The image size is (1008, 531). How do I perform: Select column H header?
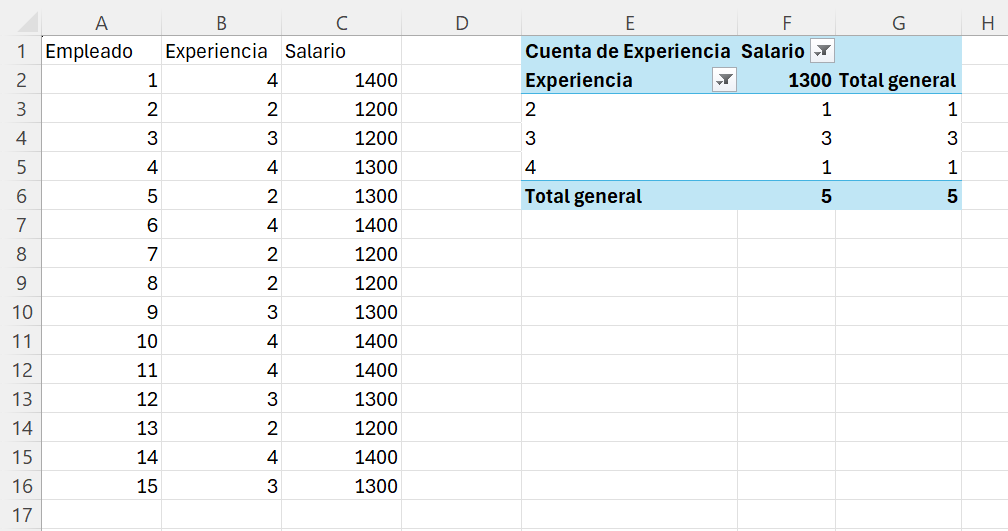click(x=987, y=23)
